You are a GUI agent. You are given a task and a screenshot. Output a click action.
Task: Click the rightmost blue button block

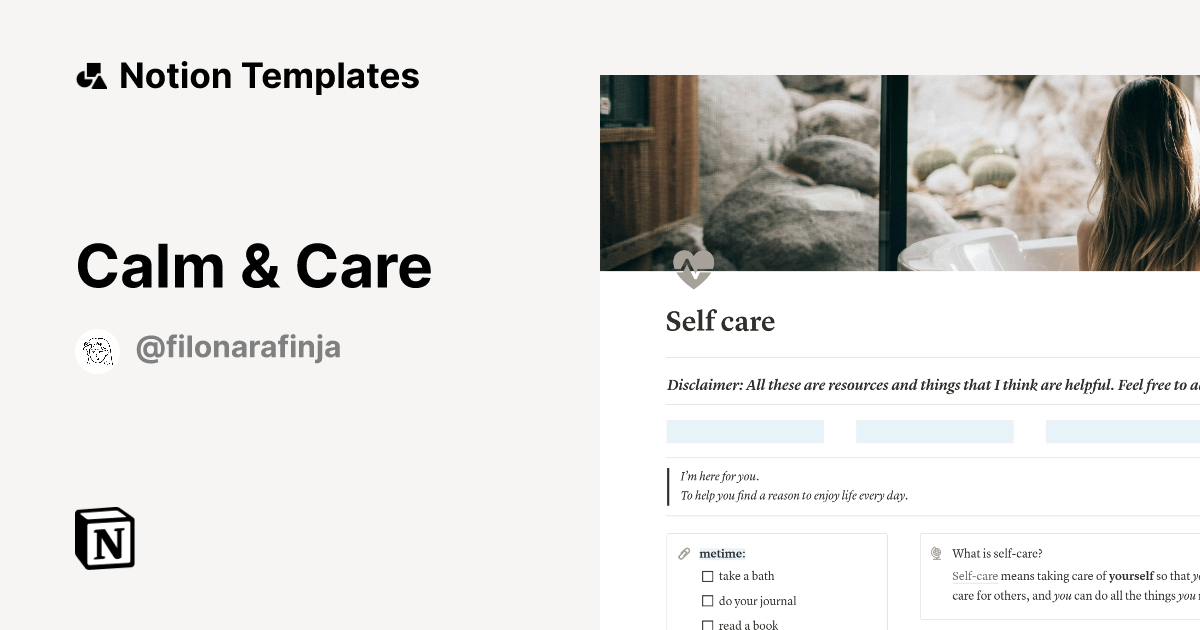click(x=1122, y=430)
